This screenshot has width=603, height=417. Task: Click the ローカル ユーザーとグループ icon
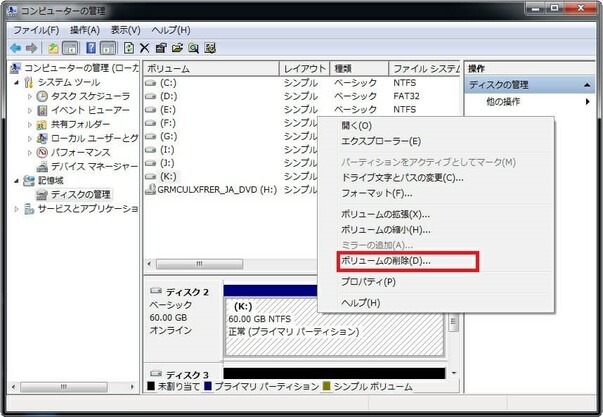(x=42, y=138)
